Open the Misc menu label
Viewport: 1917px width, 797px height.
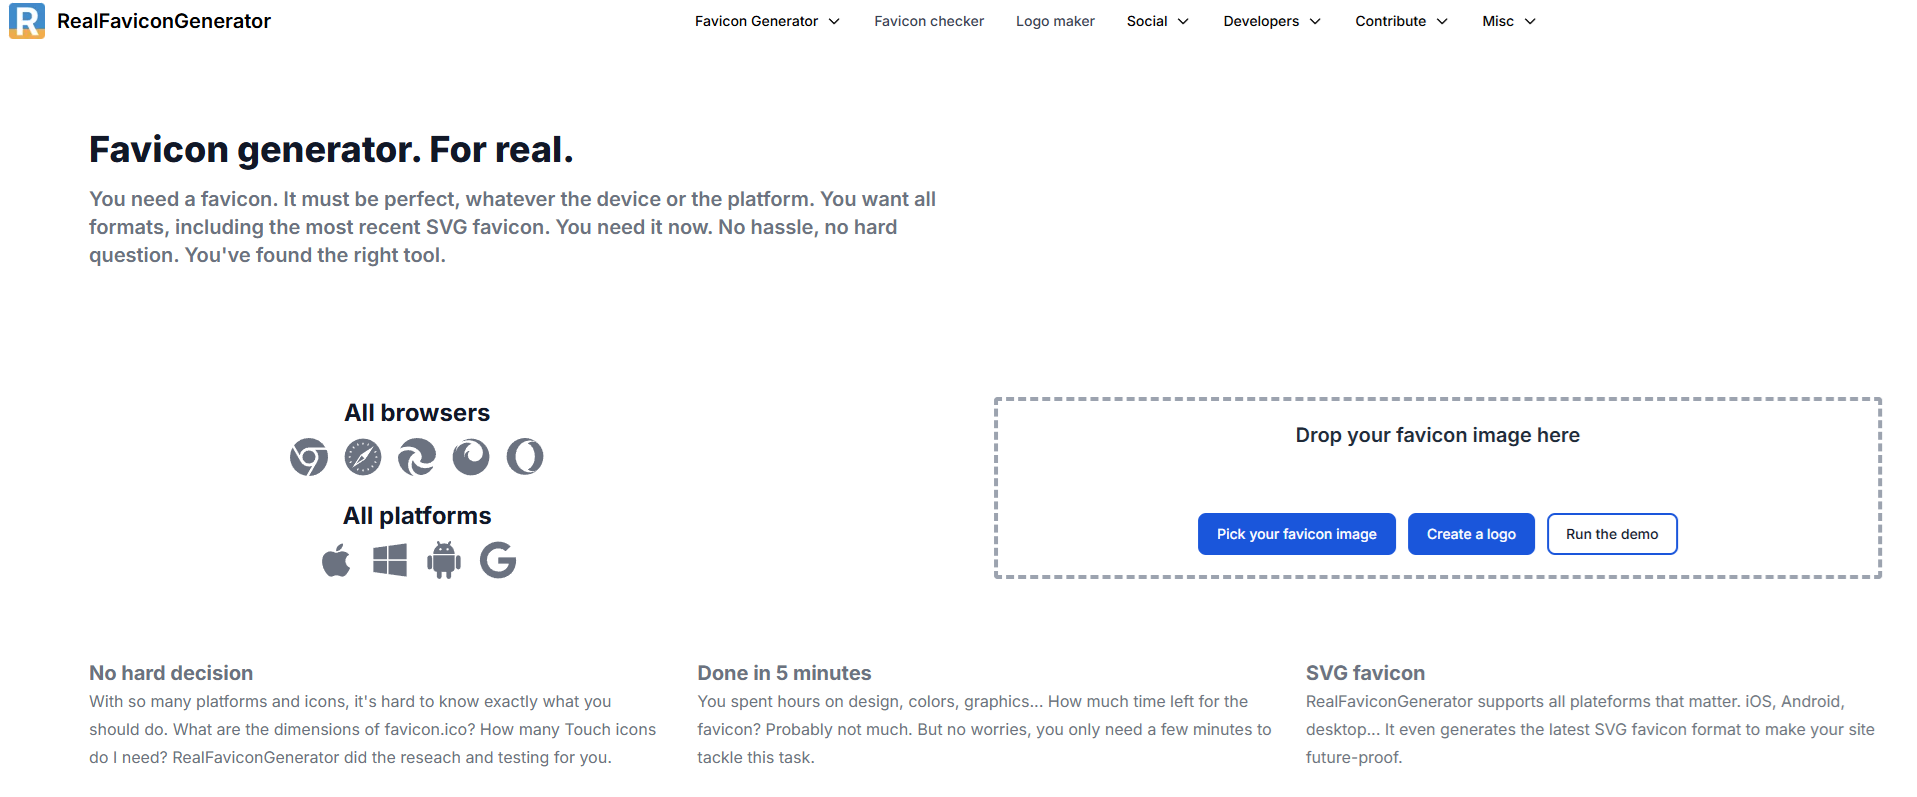(1498, 21)
